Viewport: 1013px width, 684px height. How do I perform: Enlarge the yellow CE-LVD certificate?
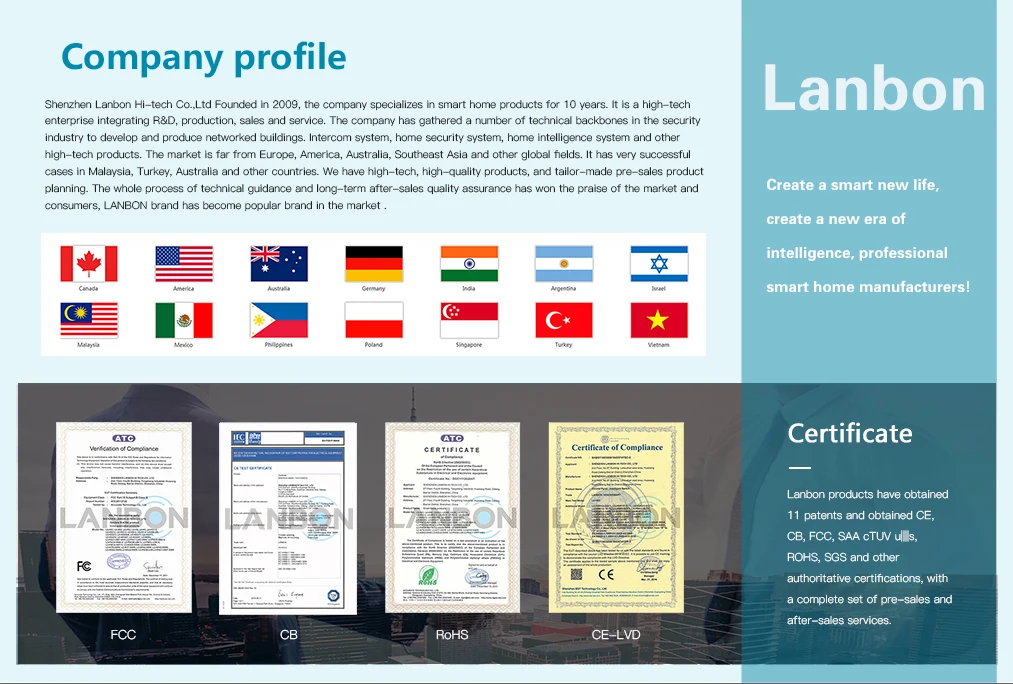click(616, 517)
